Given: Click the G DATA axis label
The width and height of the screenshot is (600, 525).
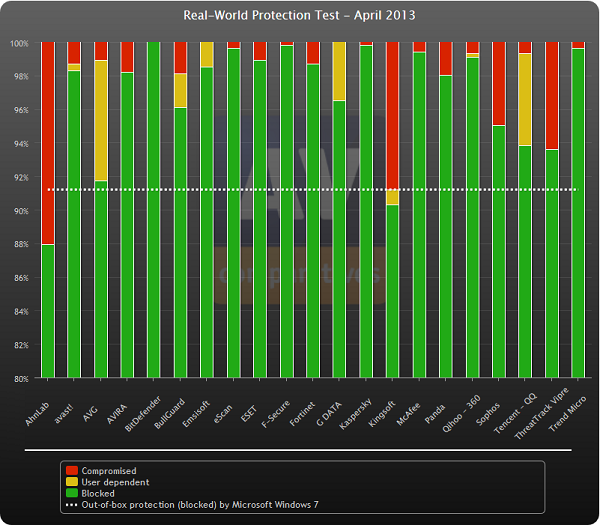Looking at the screenshot, I should [x=329, y=414].
